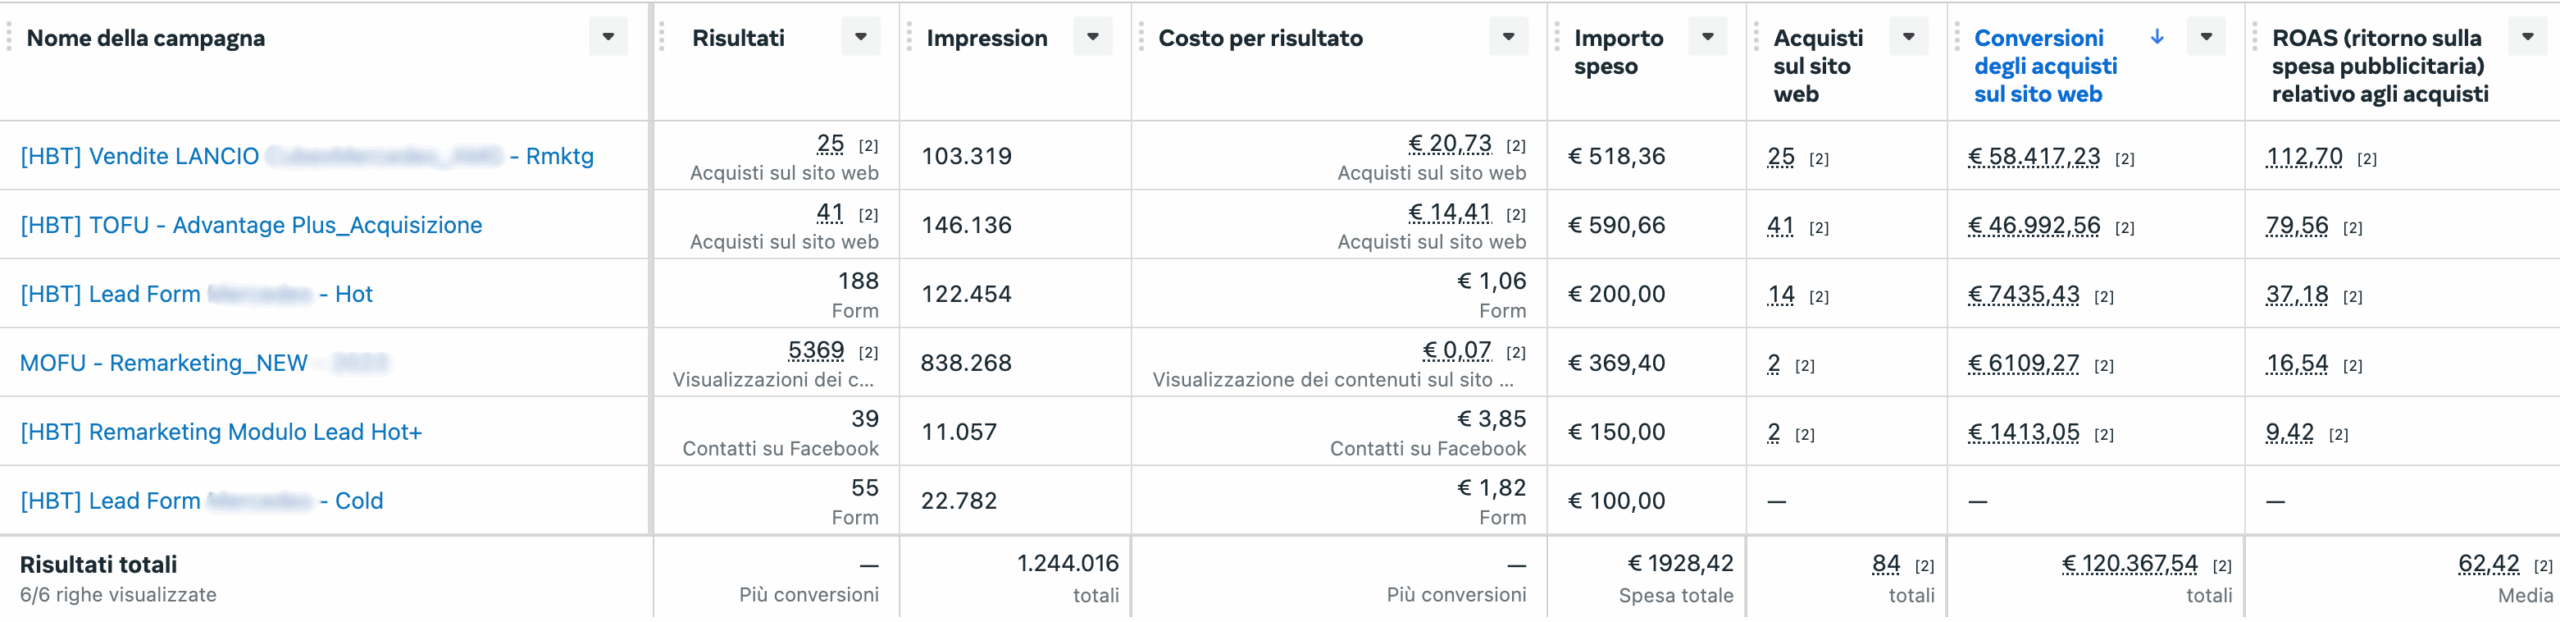
Task: Open the TOFU - Advantage Plus_Acquisizione campaign
Action: coord(251,225)
